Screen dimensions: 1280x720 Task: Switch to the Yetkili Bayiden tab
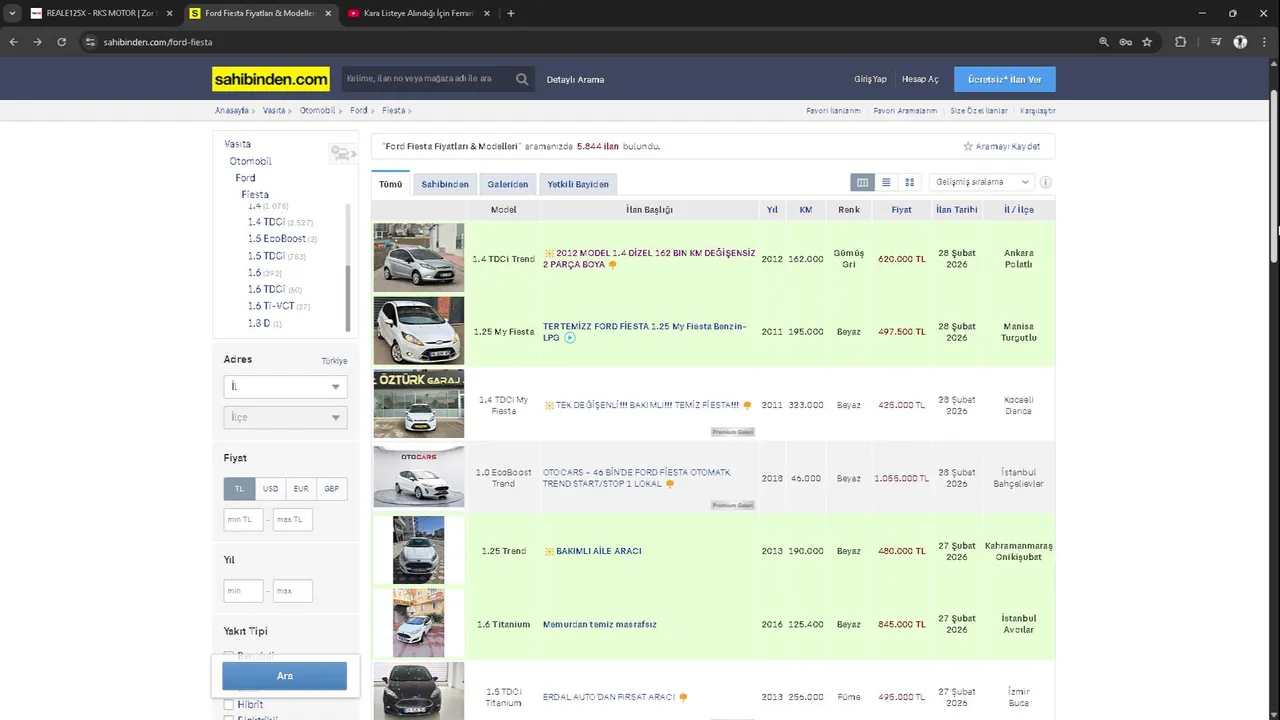(x=578, y=184)
